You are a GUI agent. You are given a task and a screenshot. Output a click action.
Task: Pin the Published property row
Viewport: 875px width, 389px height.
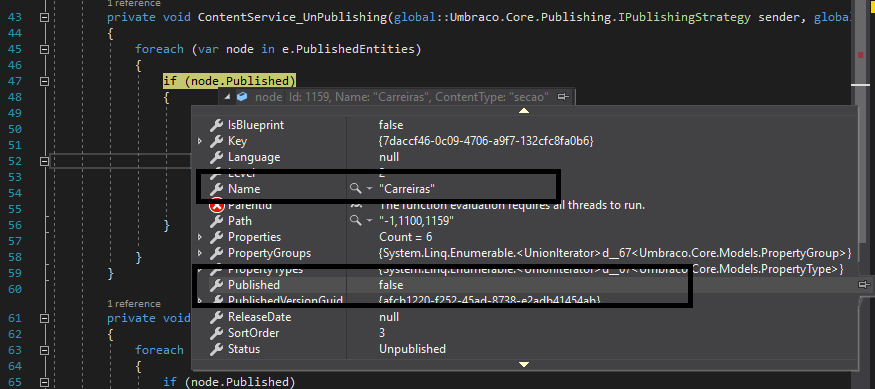click(864, 285)
